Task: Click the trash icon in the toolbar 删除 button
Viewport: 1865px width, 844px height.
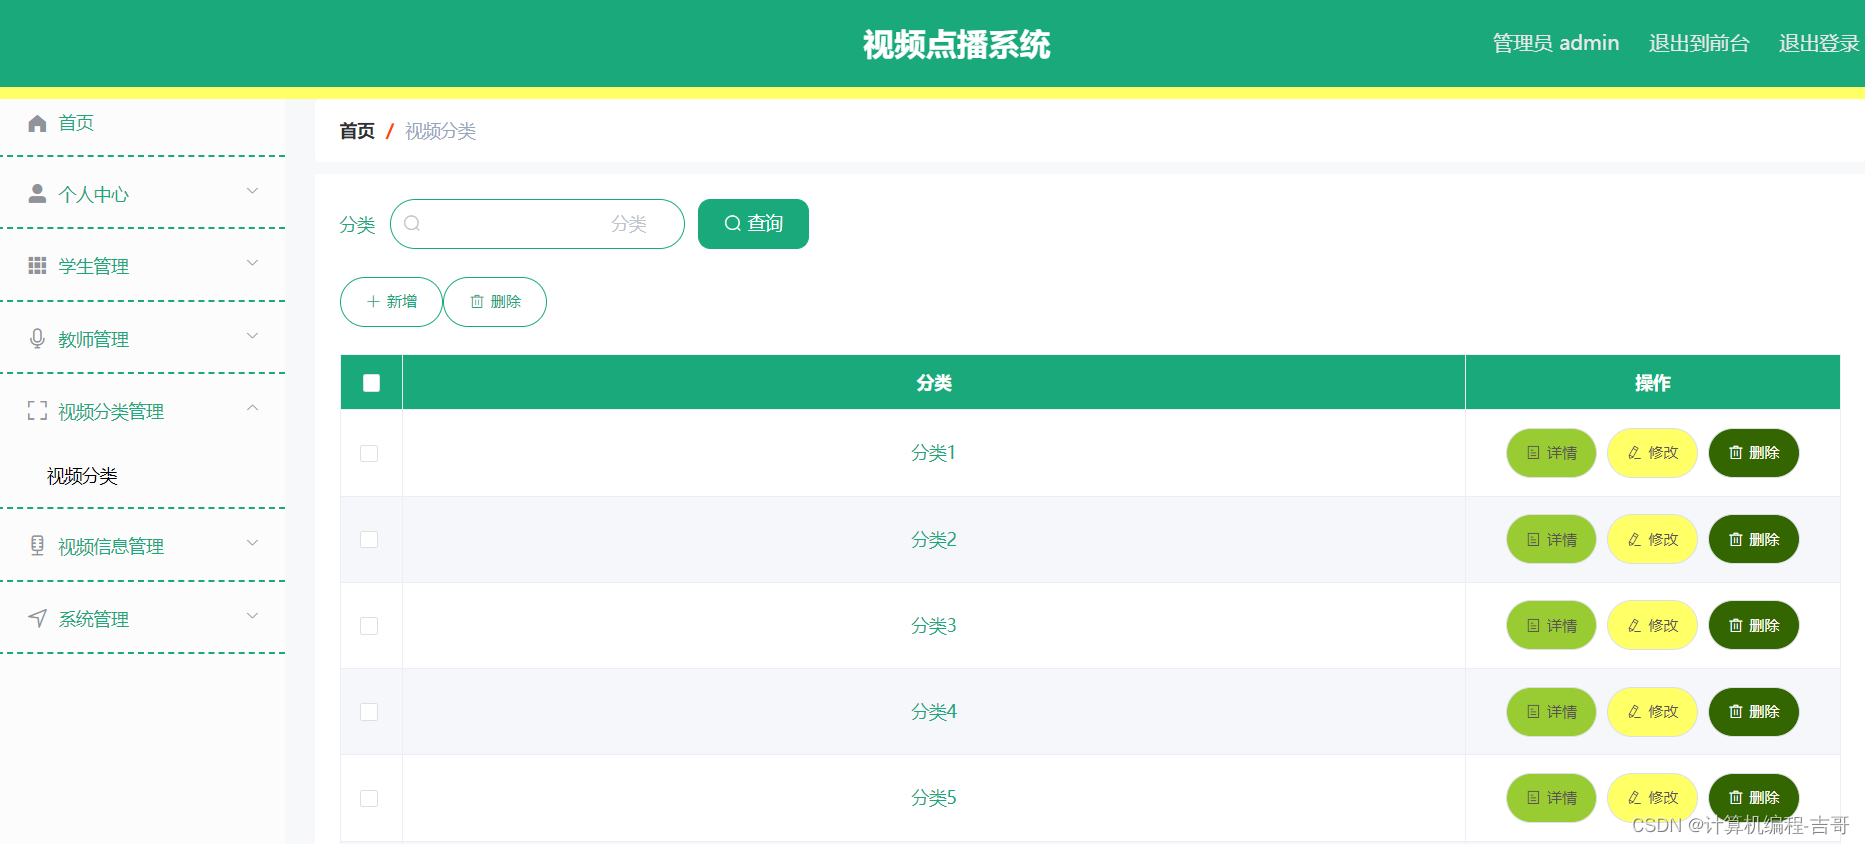Action: tap(477, 302)
